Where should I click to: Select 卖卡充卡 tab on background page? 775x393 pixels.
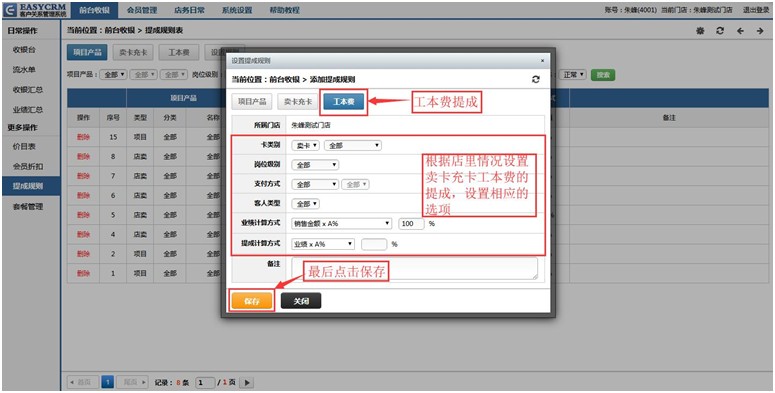click(x=133, y=52)
